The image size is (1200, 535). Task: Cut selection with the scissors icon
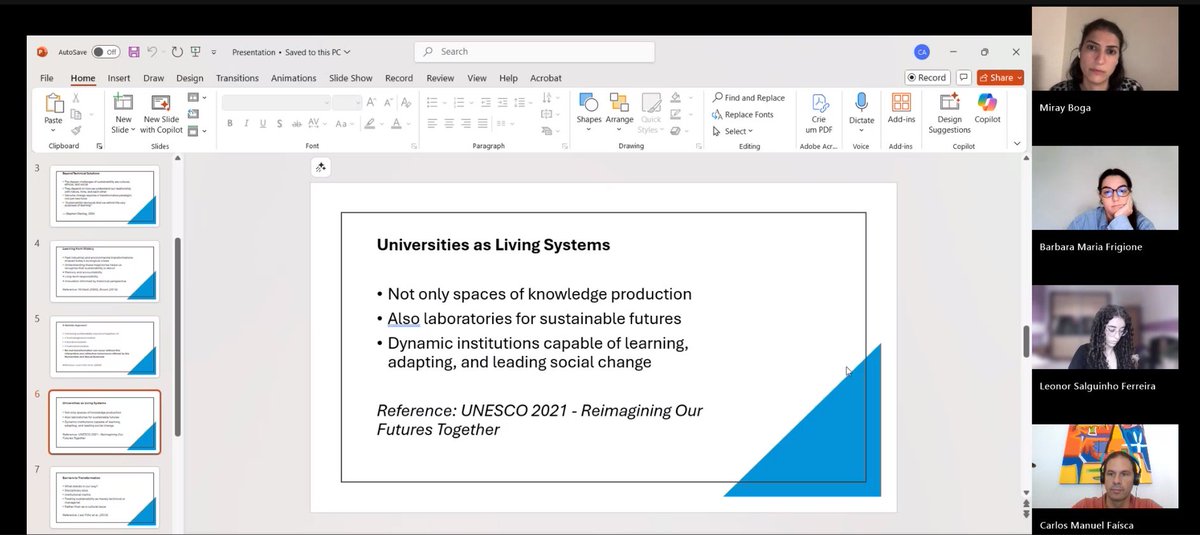76,98
